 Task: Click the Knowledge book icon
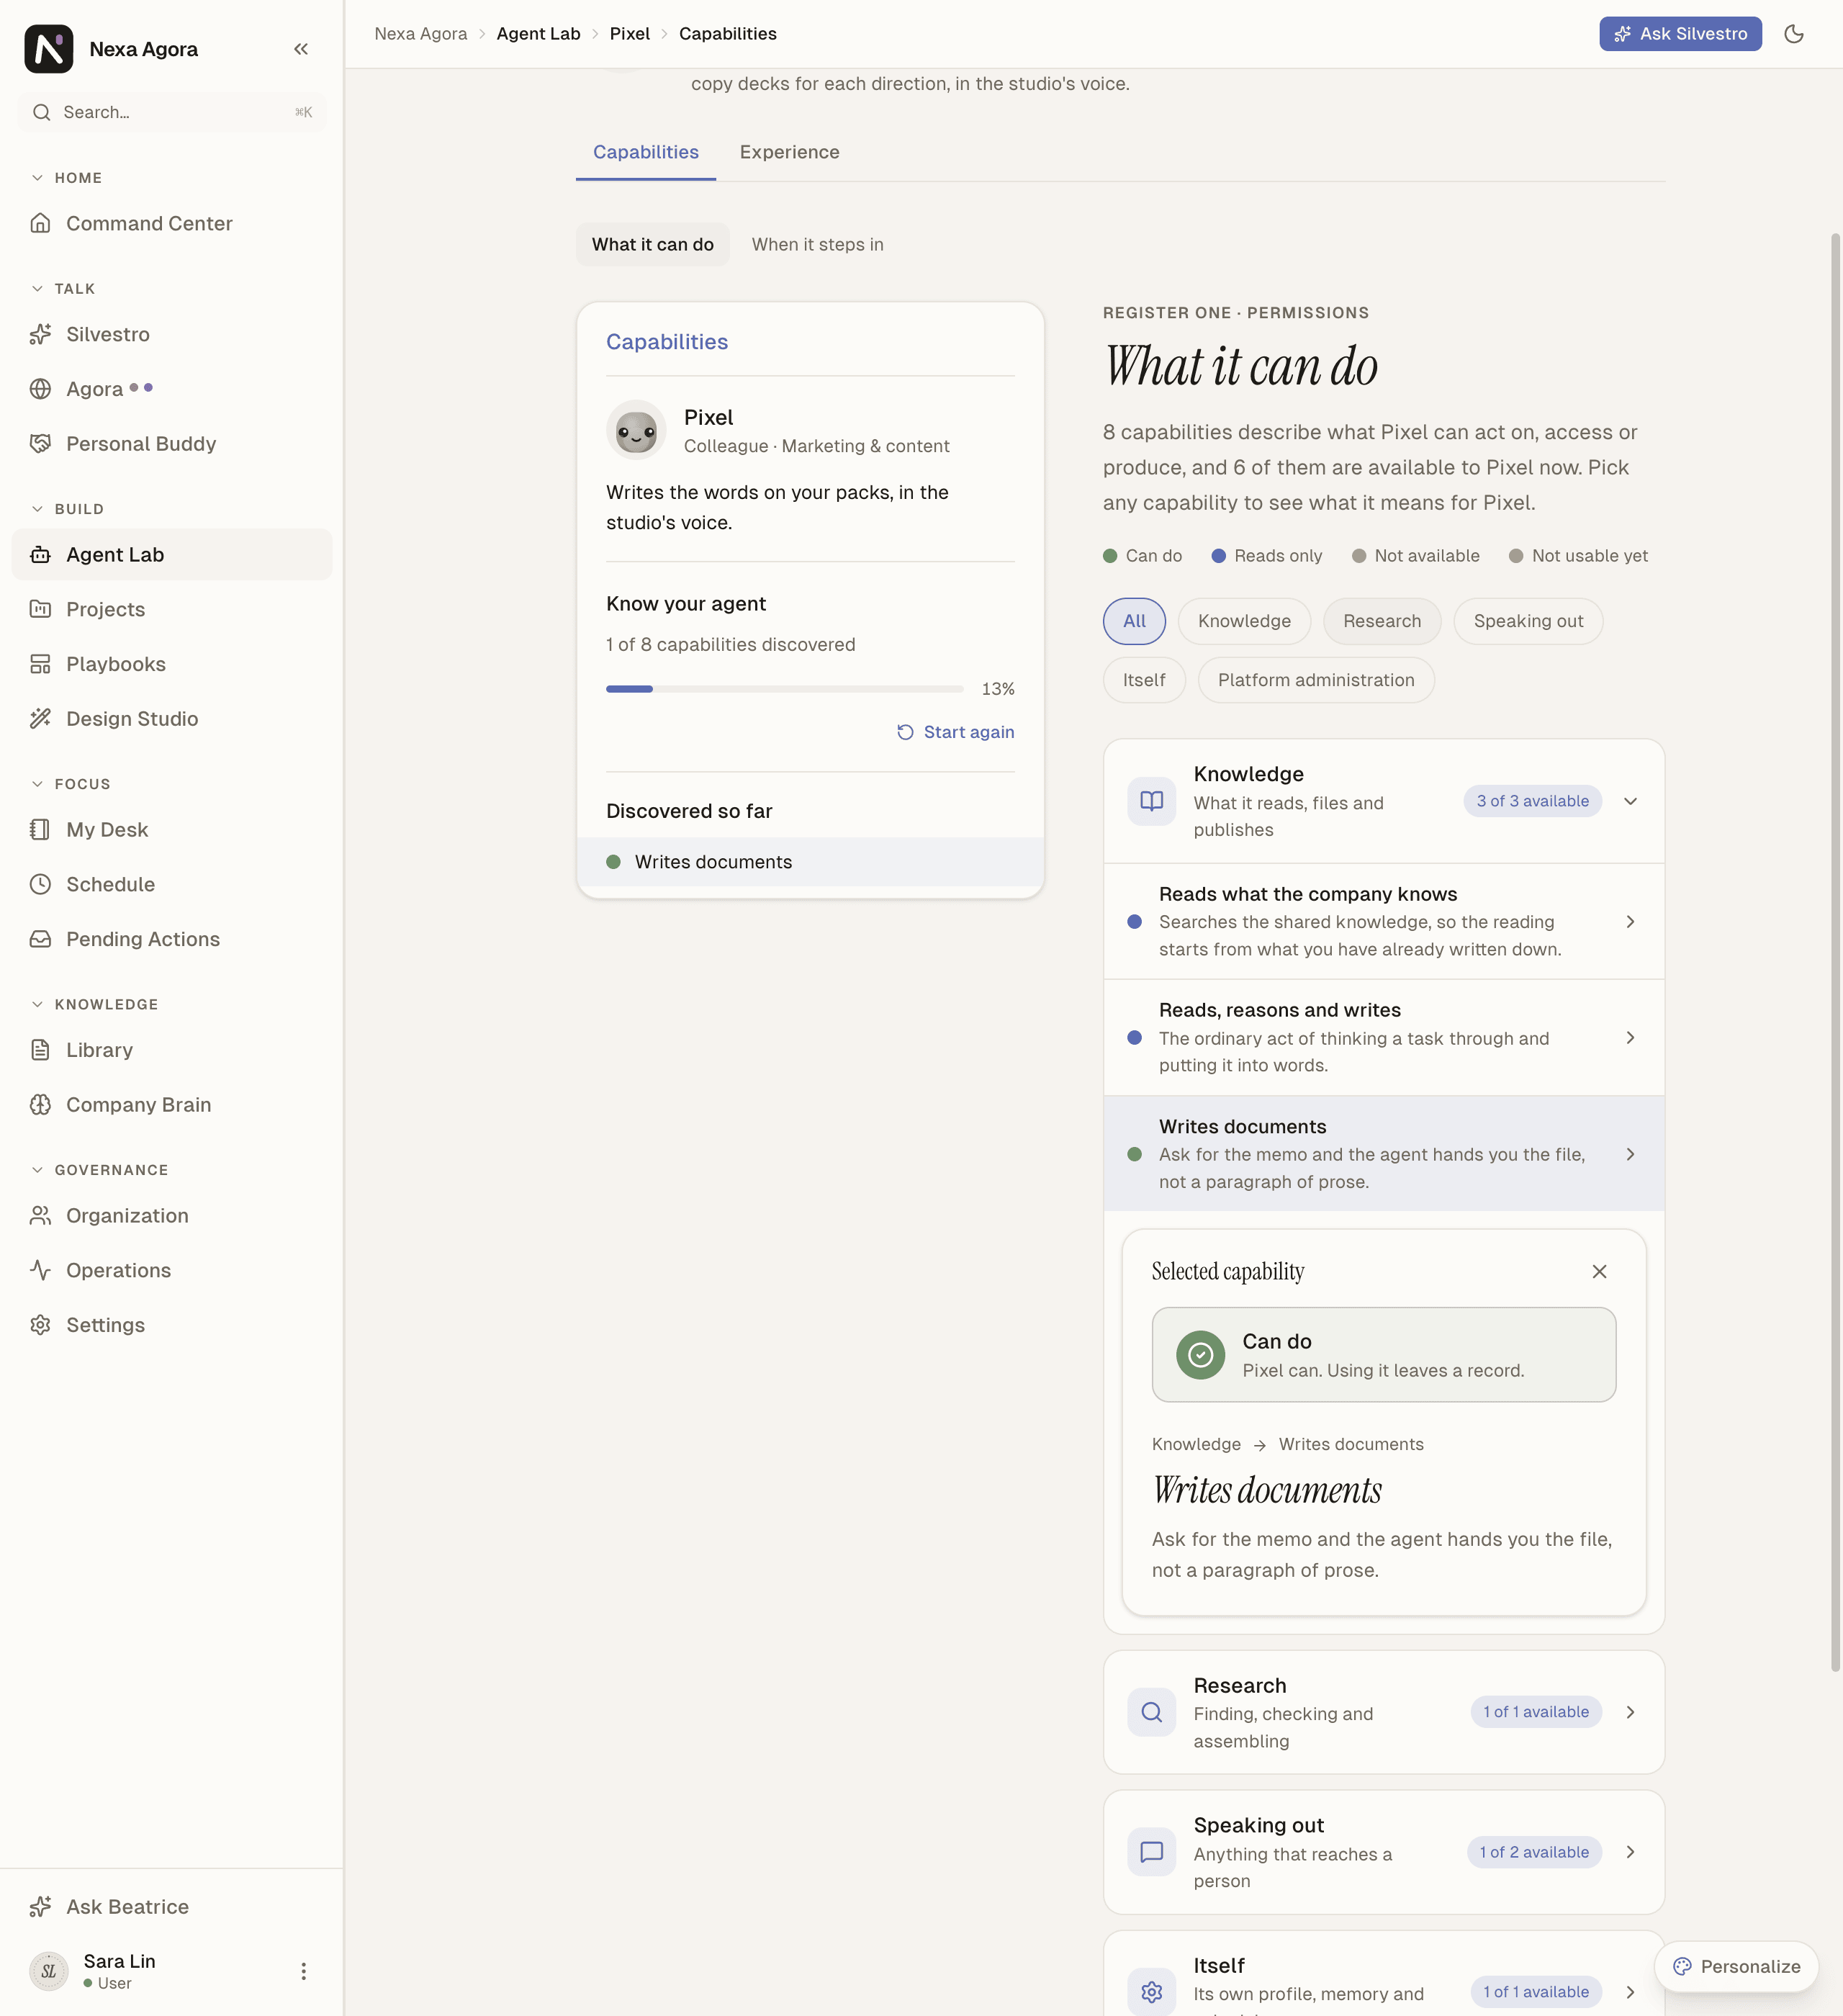pos(1151,801)
